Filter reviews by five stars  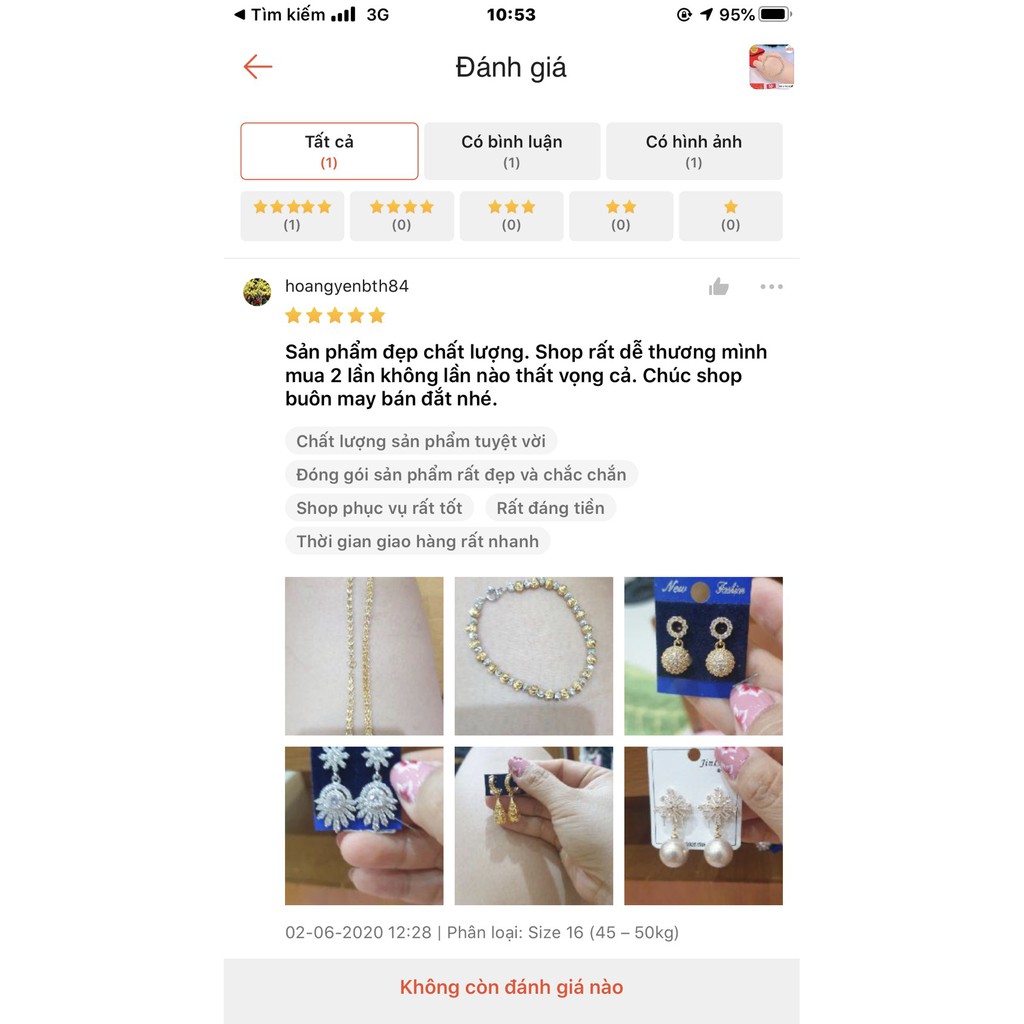coord(292,216)
